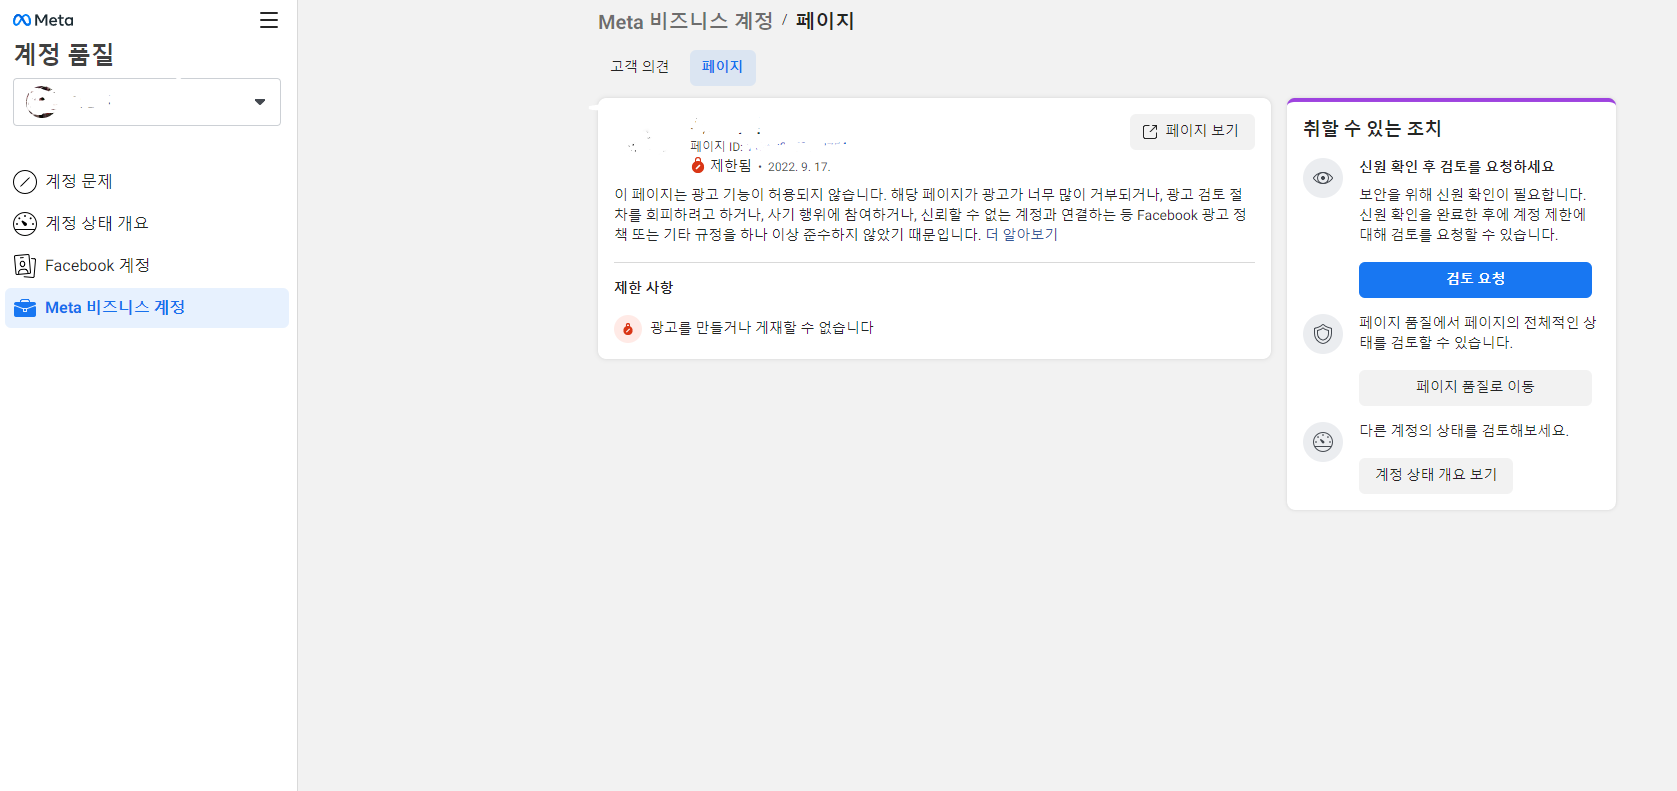Click gauge icon near 다른 계정의 상태

click(x=1323, y=442)
